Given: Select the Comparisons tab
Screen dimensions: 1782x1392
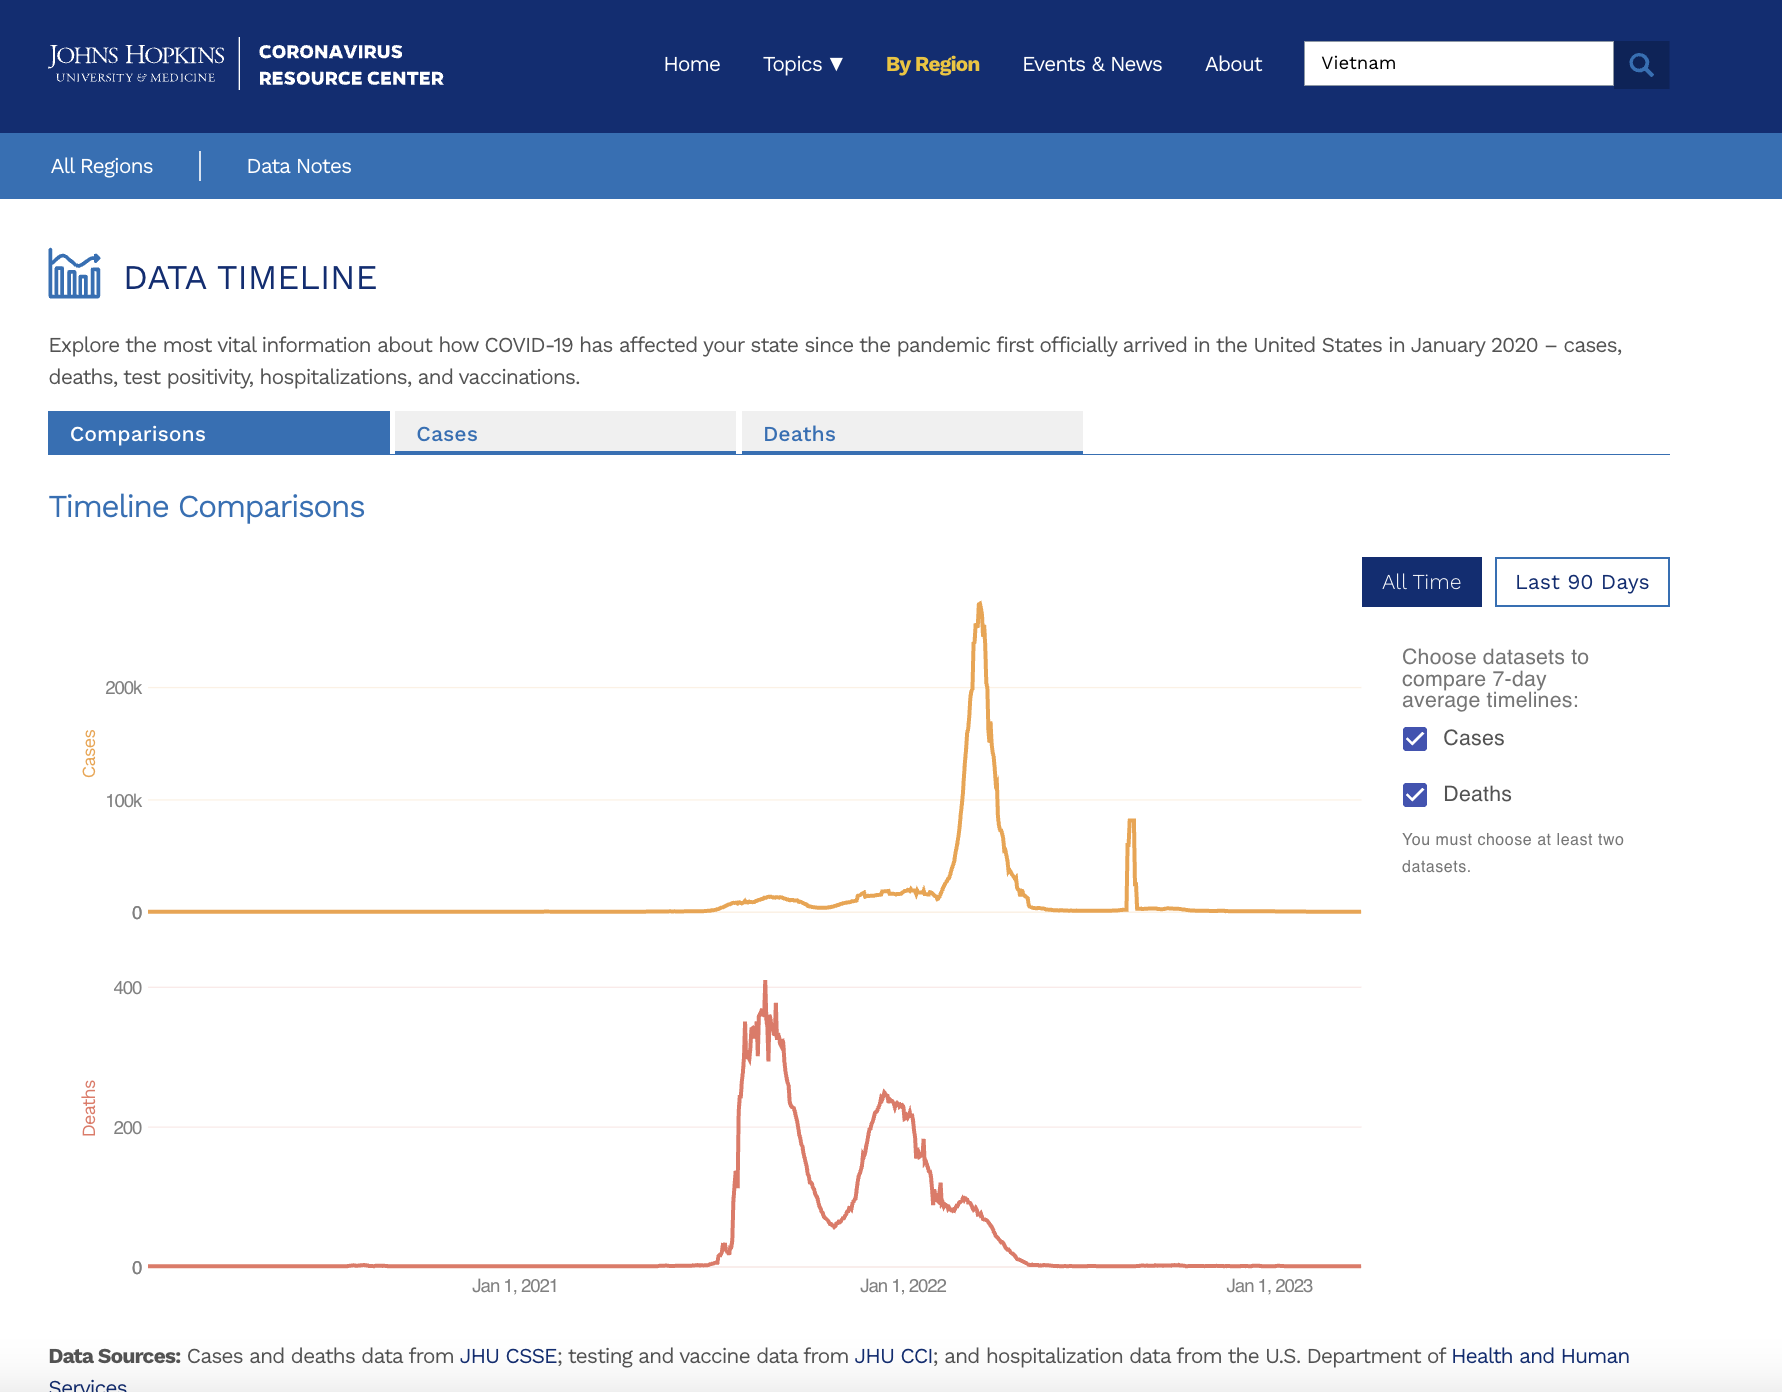Looking at the screenshot, I should point(219,434).
